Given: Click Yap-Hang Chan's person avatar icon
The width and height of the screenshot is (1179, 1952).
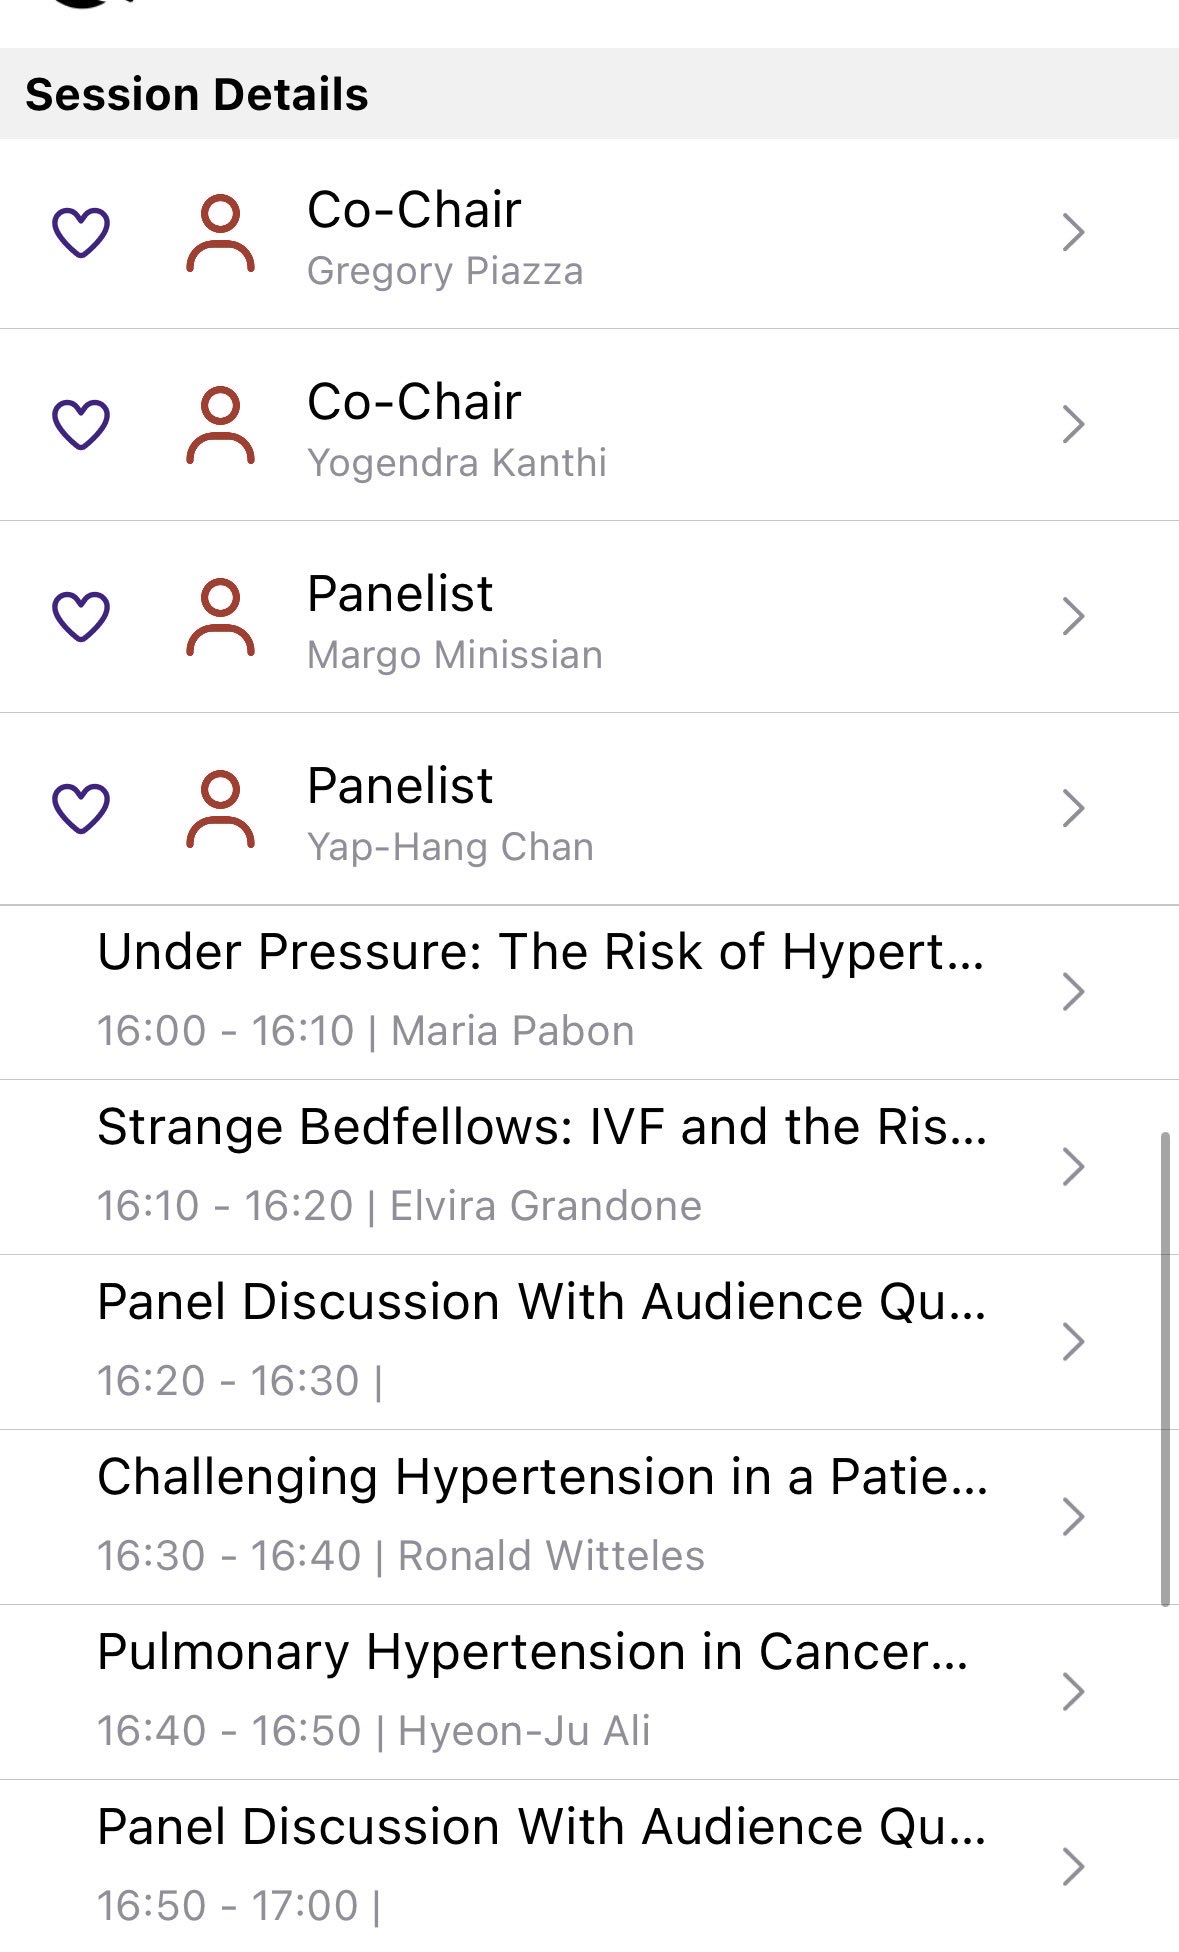Looking at the screenshot, I should point(220,809).
